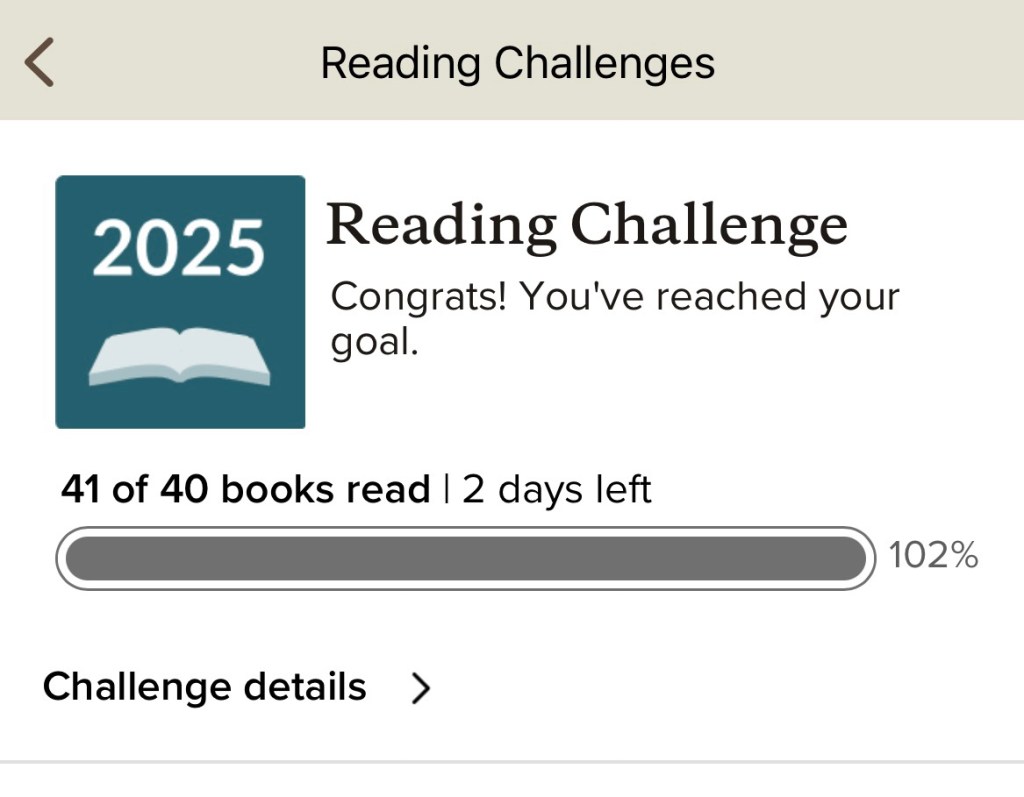Click the word "goal." in the message

(373, 343)
